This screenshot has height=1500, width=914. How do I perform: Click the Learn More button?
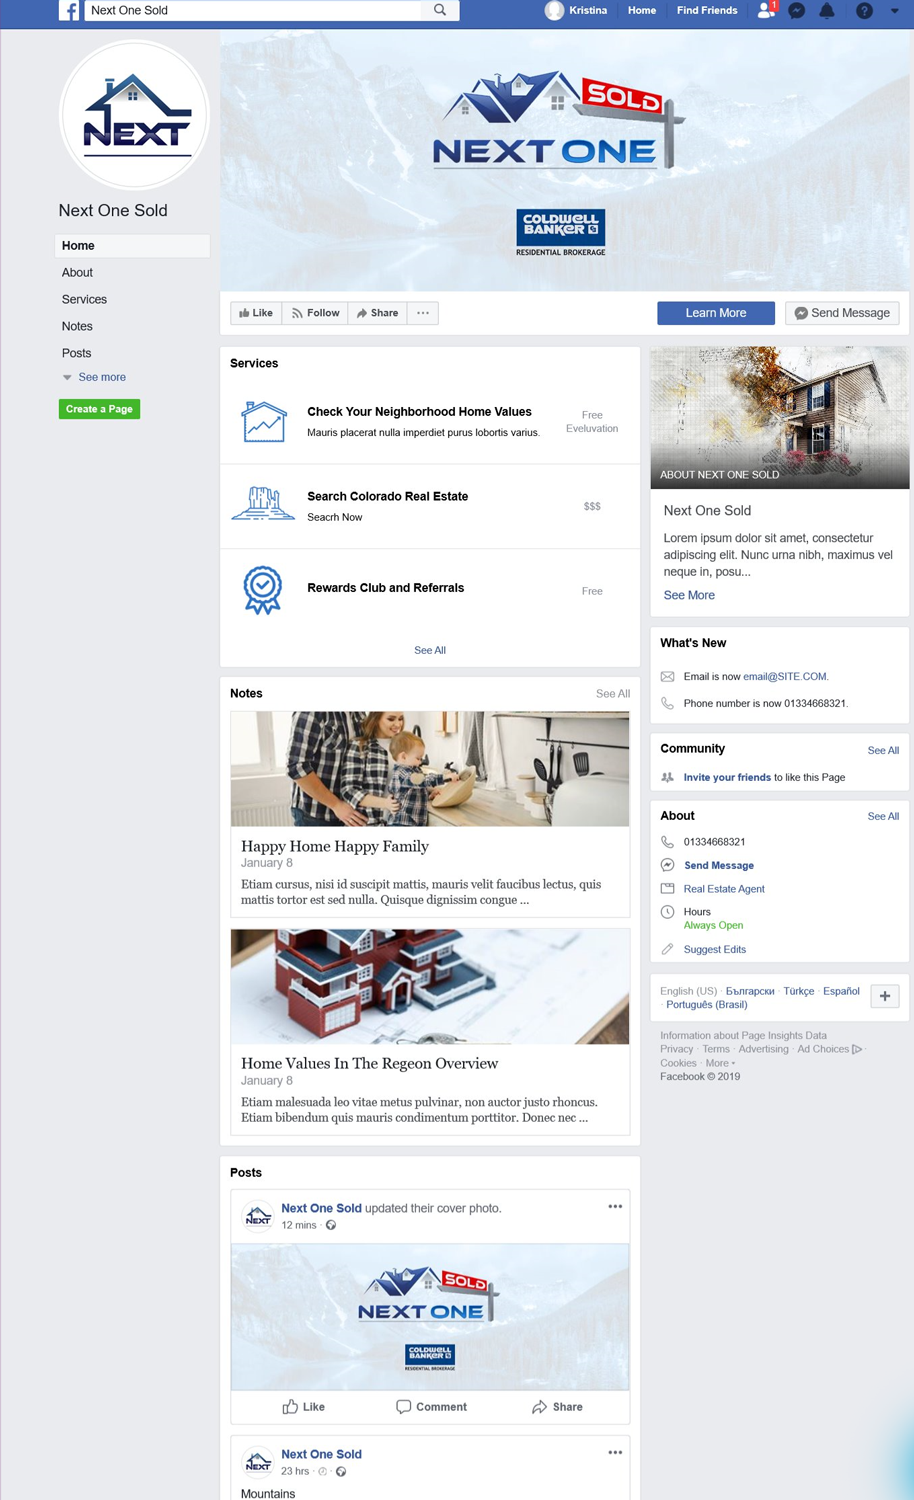[716, 313]
